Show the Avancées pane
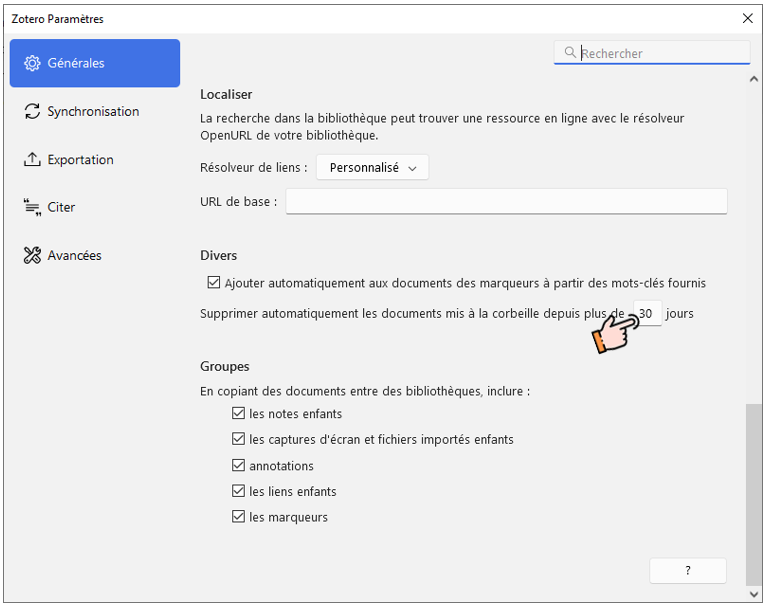This screenshot has width=766, height=604. tap(95, 255)
